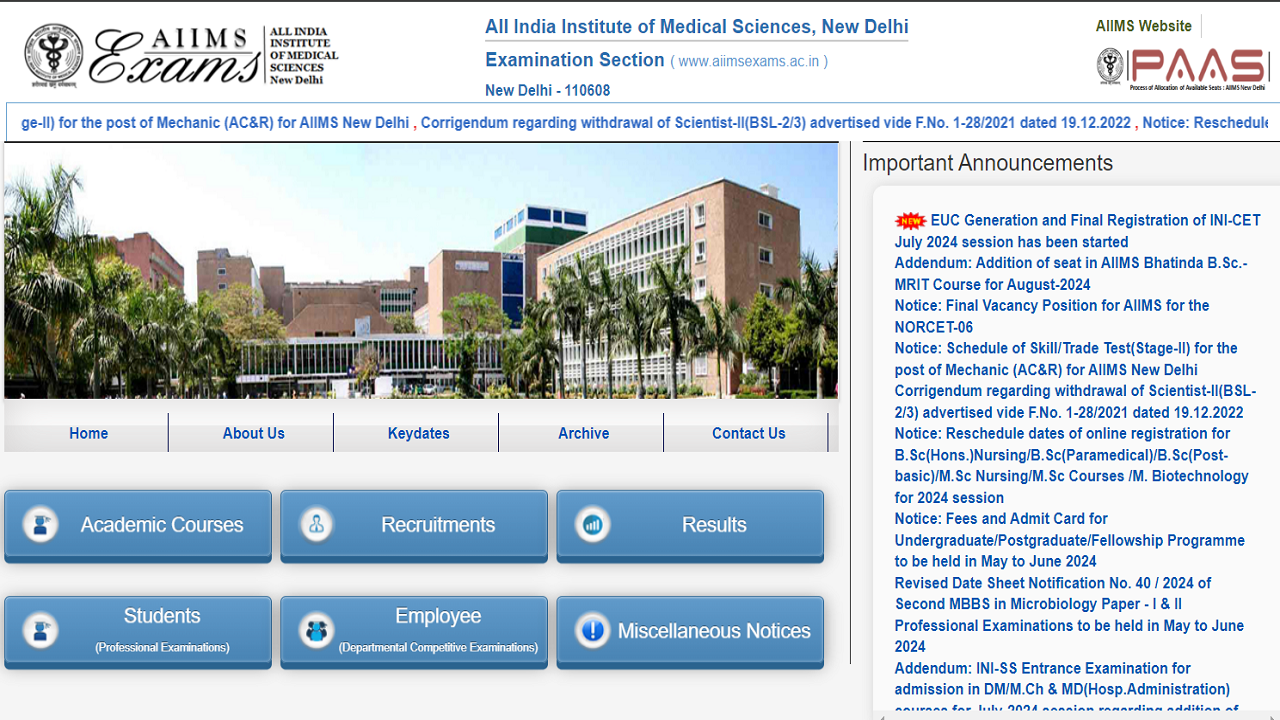Image resolution: width=1280 pixels, height=720 pixels.
Task: Open the PAAS seat allocation logo
Action: tap(1182, 68)
